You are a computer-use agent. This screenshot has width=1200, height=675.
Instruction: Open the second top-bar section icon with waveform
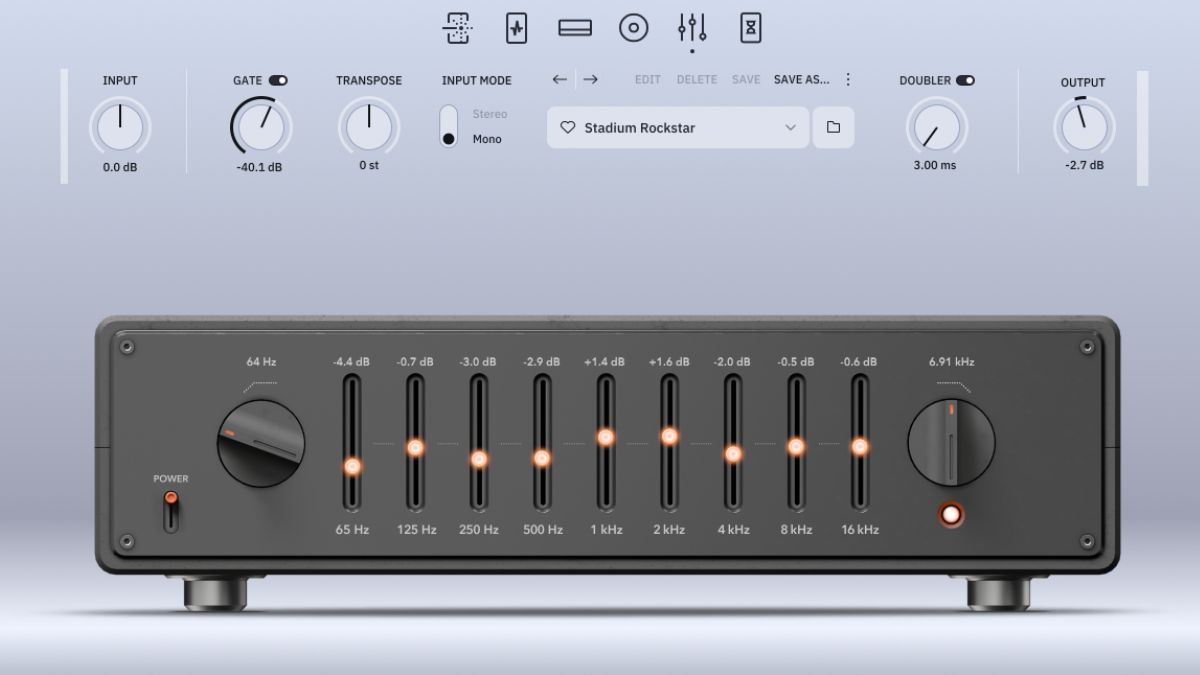point(516,28)
